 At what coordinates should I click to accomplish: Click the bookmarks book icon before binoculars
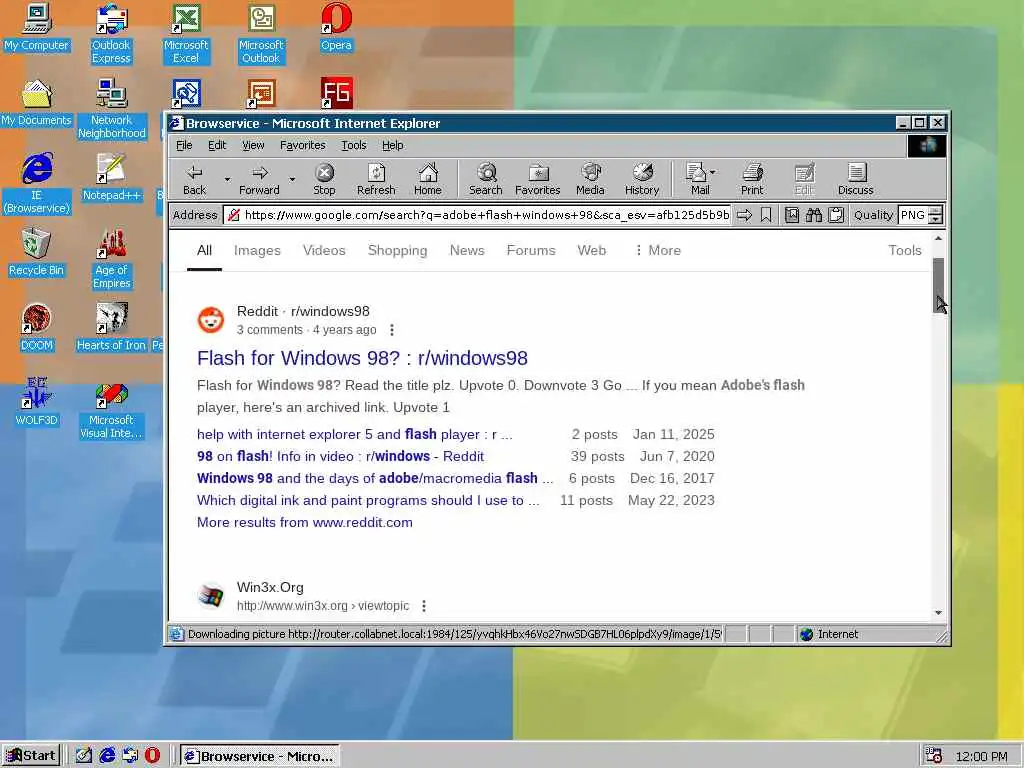792,215
